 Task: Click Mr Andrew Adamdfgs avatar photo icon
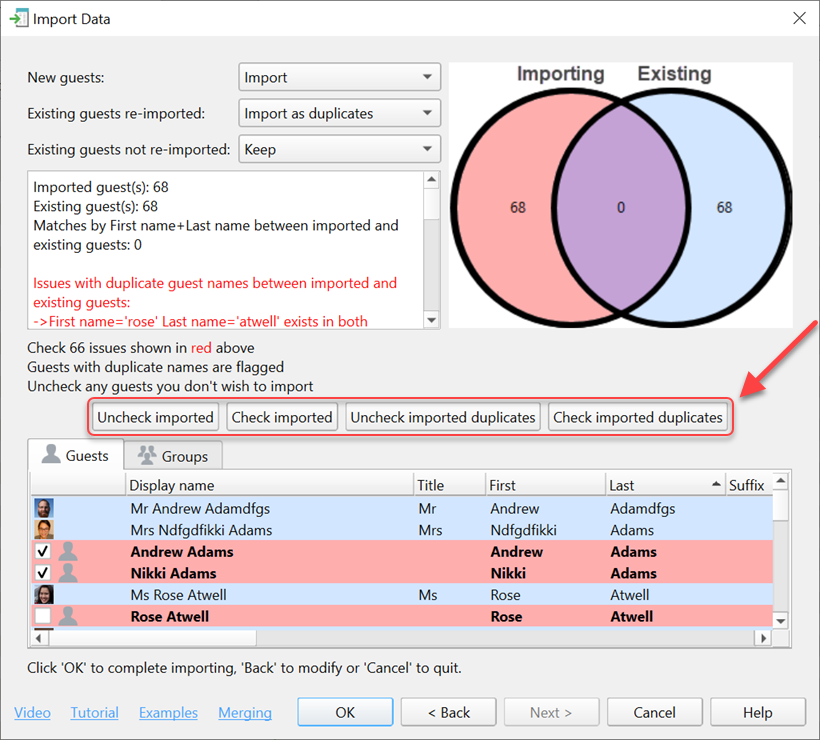(x=43, y=508)
